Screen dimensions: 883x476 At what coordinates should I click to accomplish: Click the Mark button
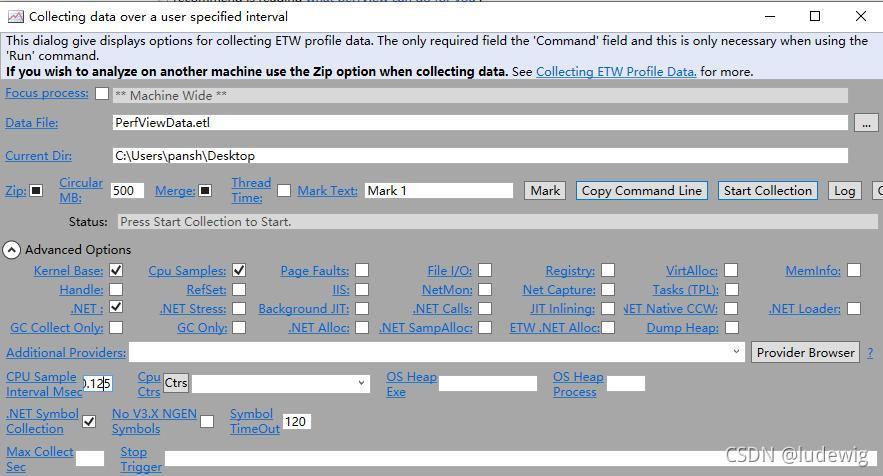tap(545, 190)
